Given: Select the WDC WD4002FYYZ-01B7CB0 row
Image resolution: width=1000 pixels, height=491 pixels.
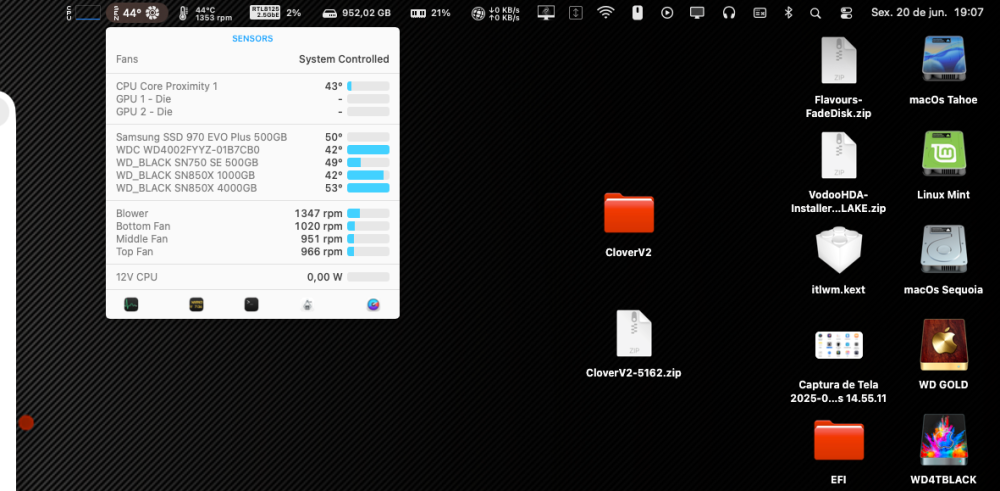Looking at the screenshot, I should [x=253, y=150].
